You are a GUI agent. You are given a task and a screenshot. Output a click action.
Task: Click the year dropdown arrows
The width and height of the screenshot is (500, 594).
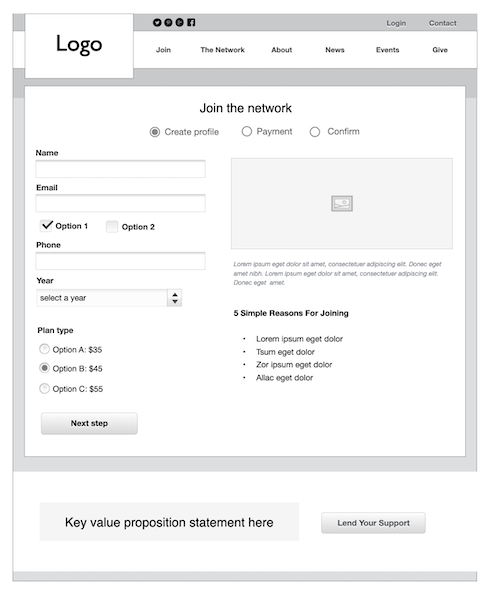[x=175, y=298]
